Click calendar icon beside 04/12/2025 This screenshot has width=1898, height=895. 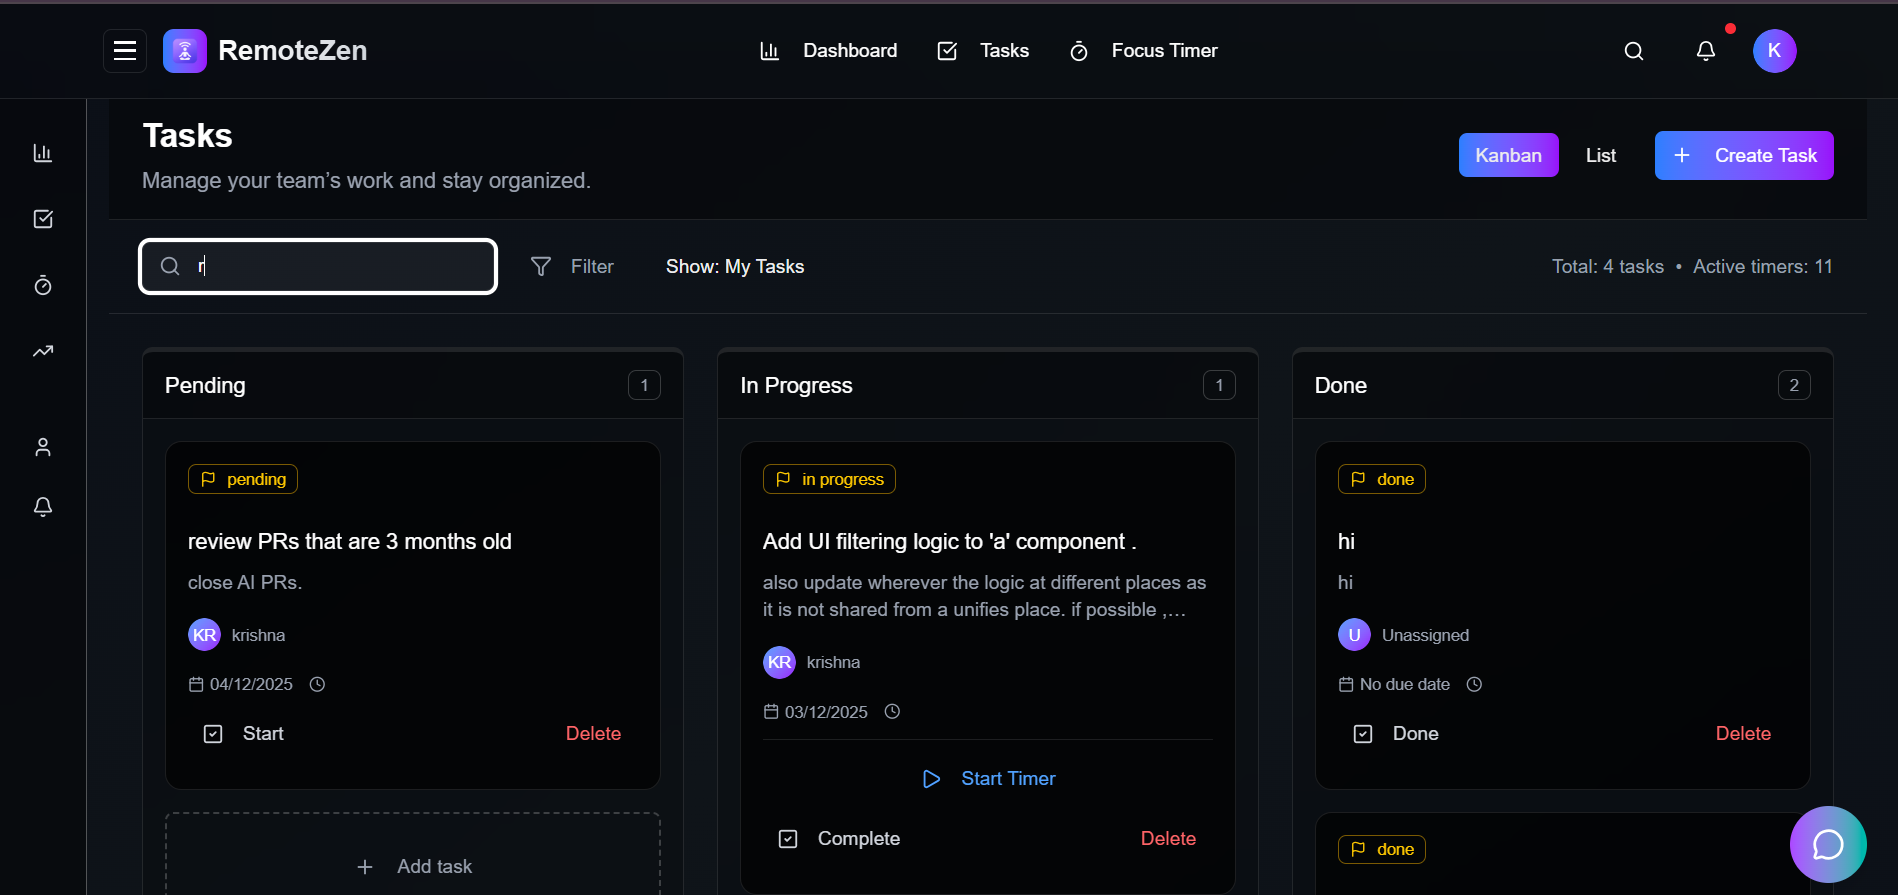(x=196, y=684)
